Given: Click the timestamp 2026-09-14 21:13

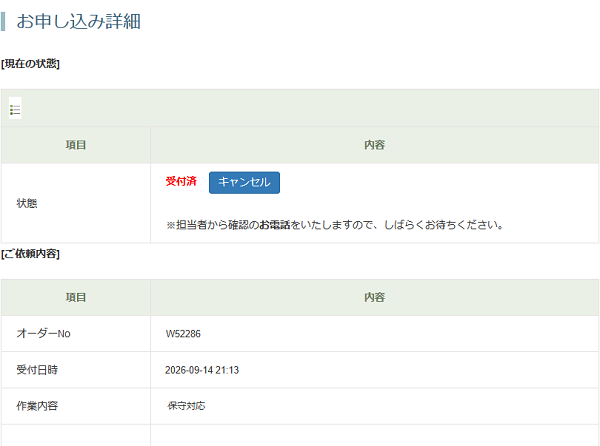Looking at the screenshot, I should [x=202, y=370].
